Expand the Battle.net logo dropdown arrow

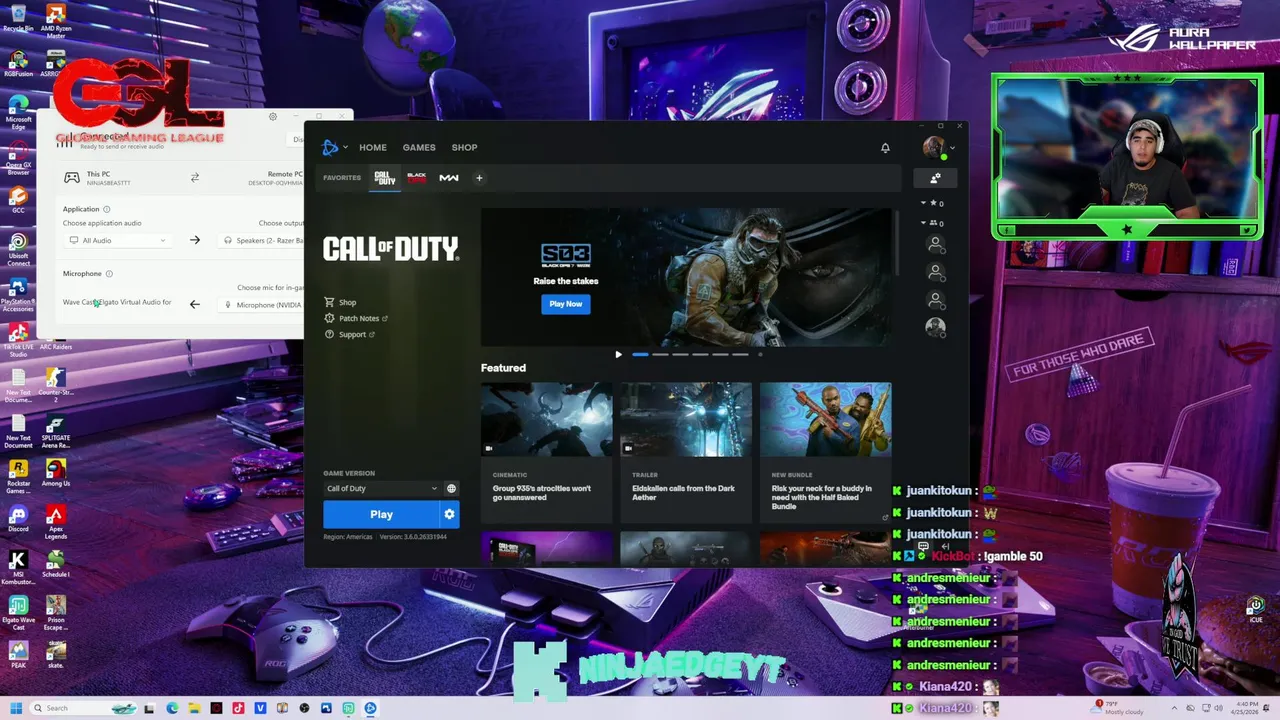pyautogui.click(x=346, y=148)
